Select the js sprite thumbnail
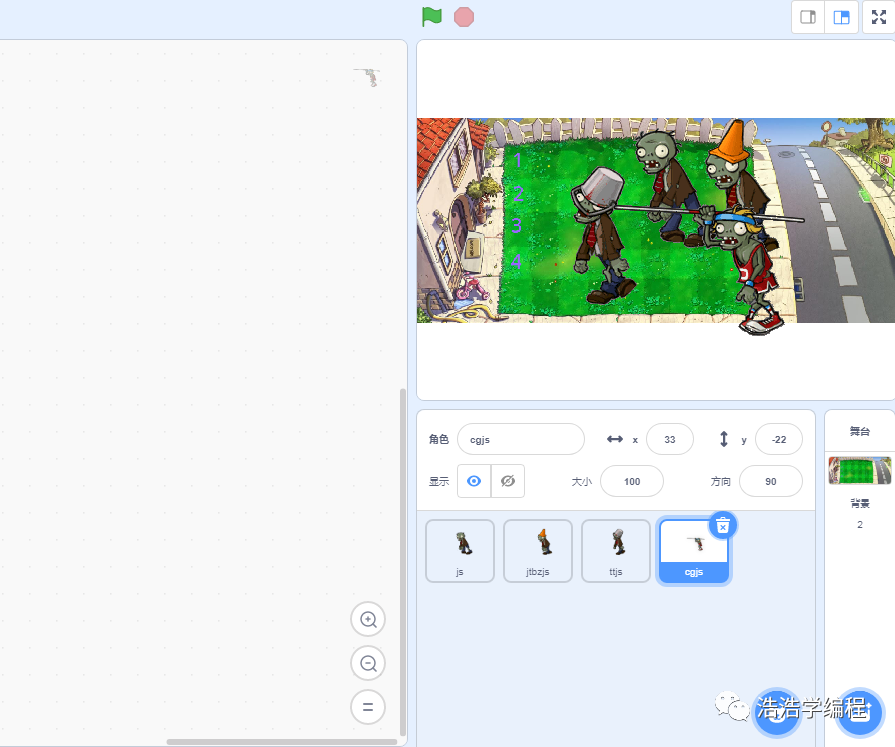Image resolution: width=895 pixels, height=747 pixels. coord(460,551)
